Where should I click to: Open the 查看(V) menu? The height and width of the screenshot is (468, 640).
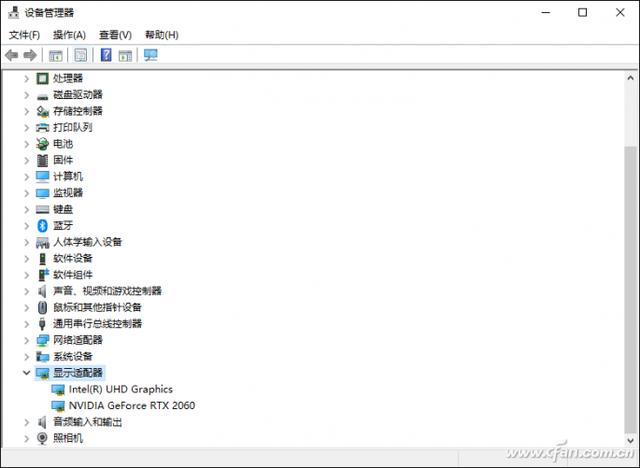116,35
